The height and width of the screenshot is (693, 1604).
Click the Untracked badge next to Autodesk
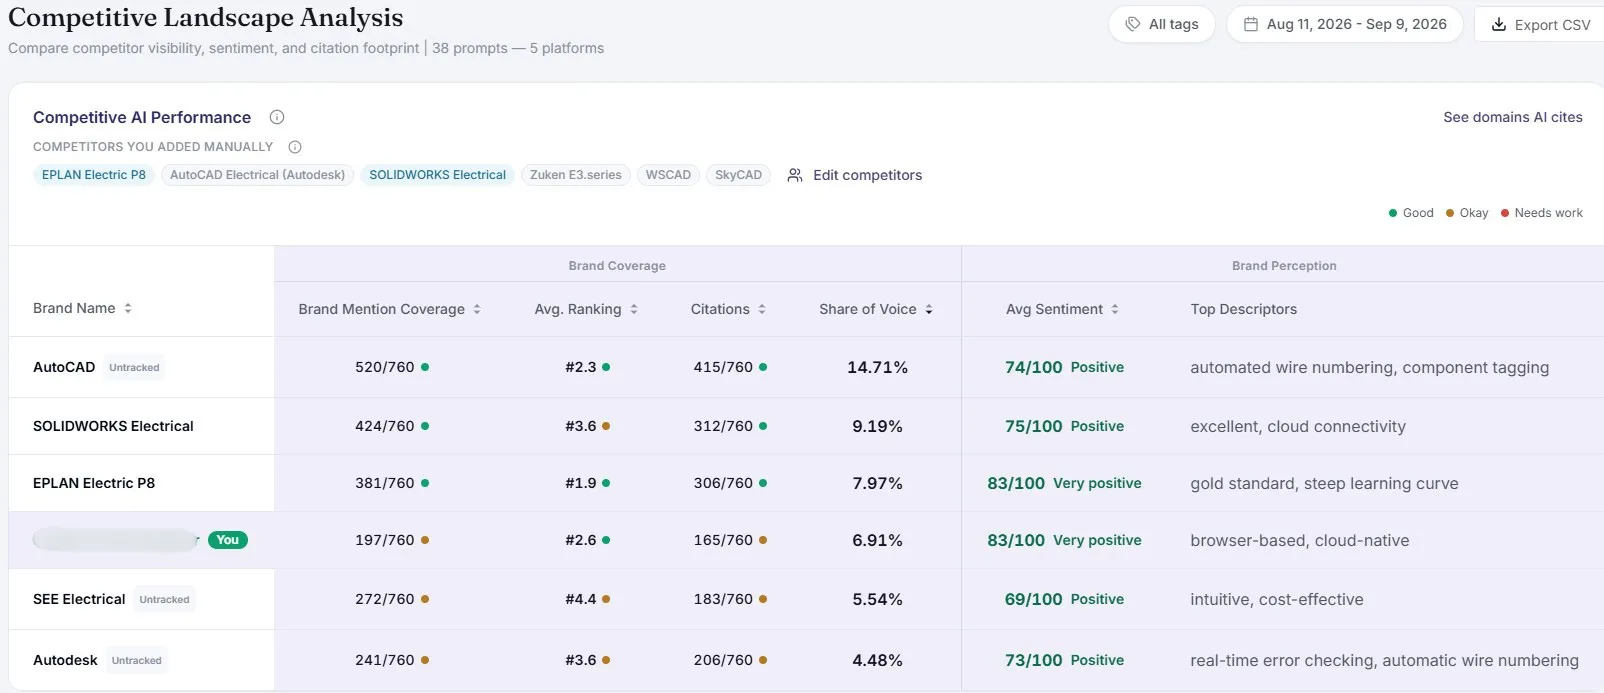pos(137,661)
